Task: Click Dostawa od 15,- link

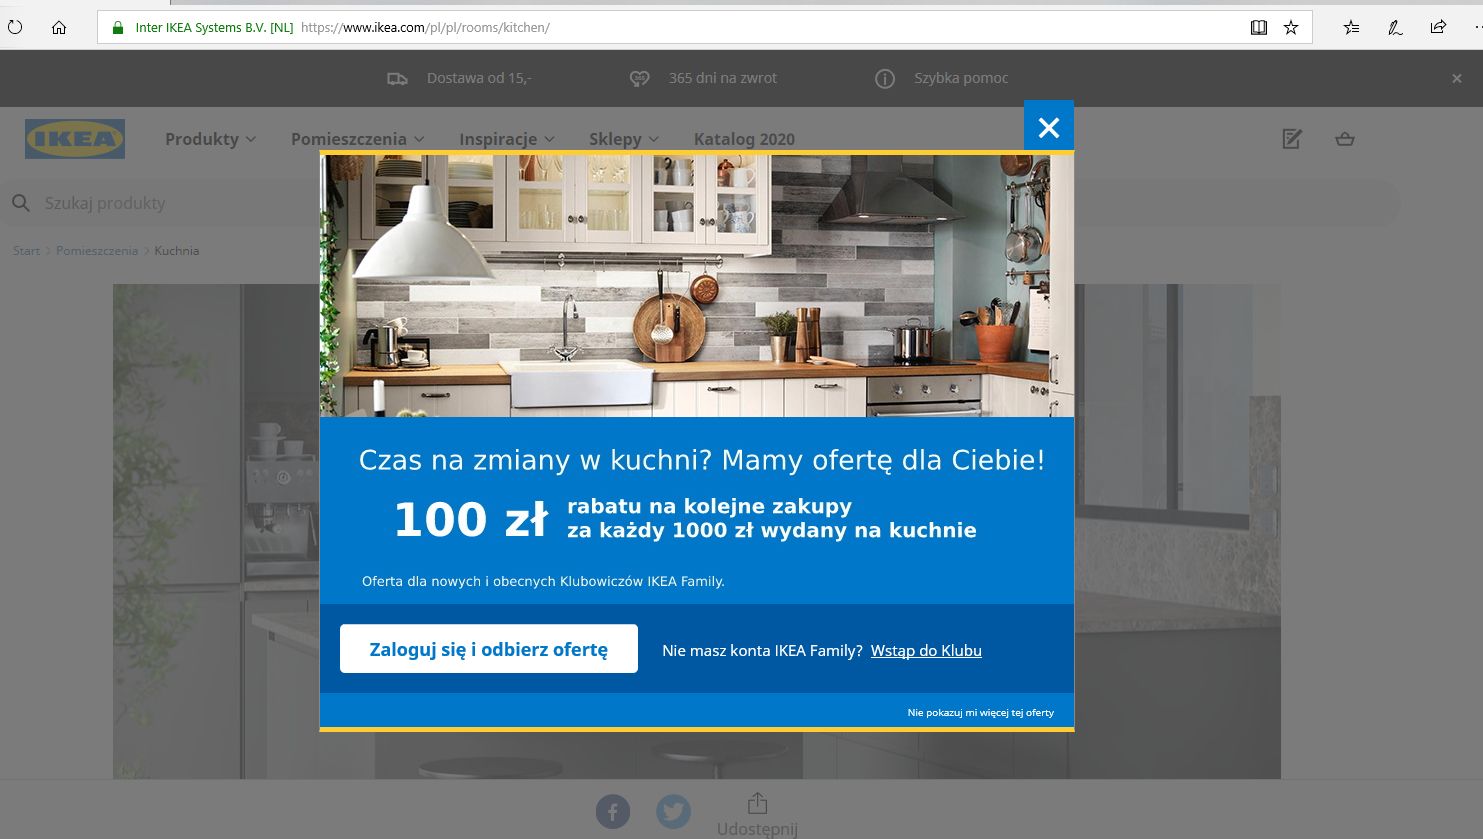Action: (x=479, y=78)
